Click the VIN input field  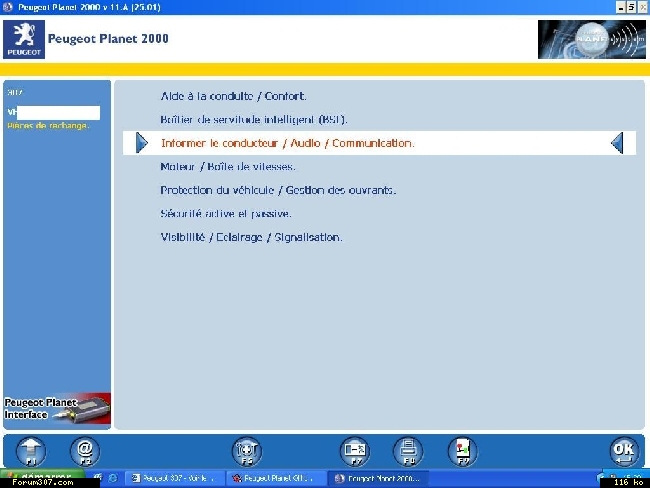pos(58,113)
